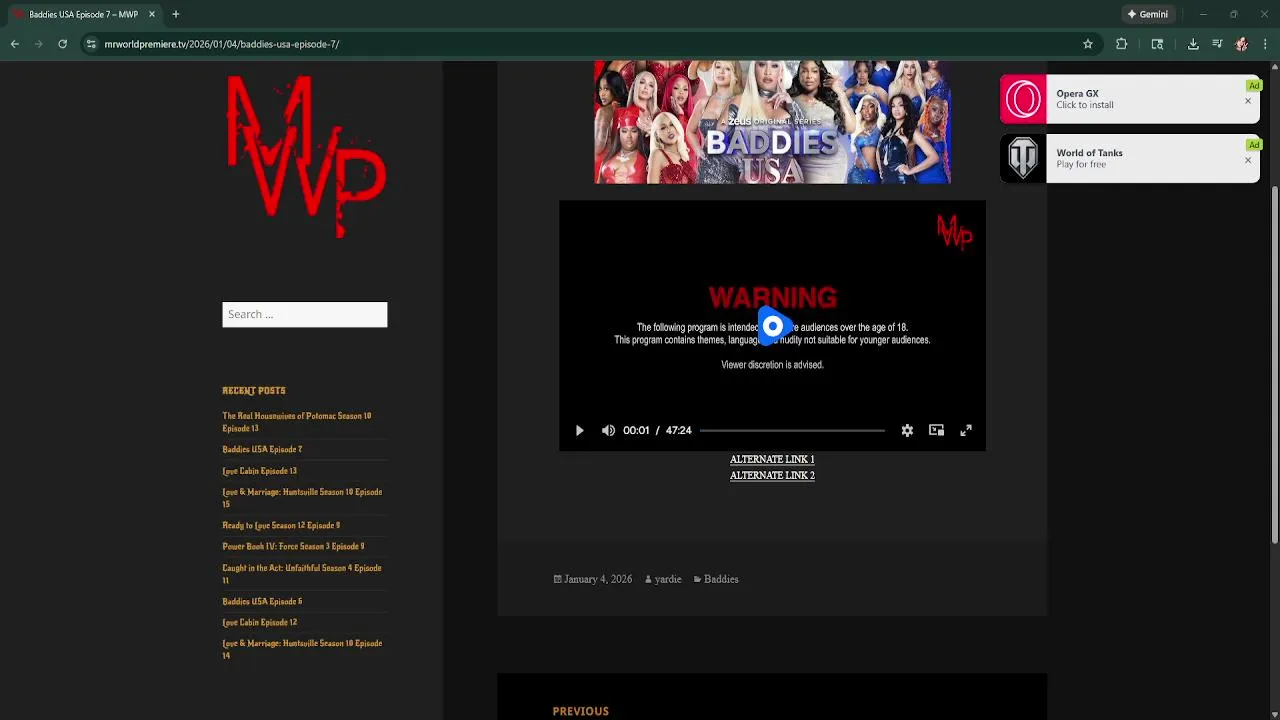Viewport: 1280px width, 720px height.
Task: Open the video player settings gear
Action: (907, 430)
